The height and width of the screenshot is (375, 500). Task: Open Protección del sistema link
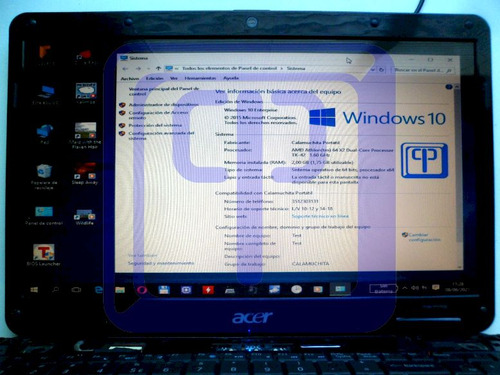(x=155, y=125)
